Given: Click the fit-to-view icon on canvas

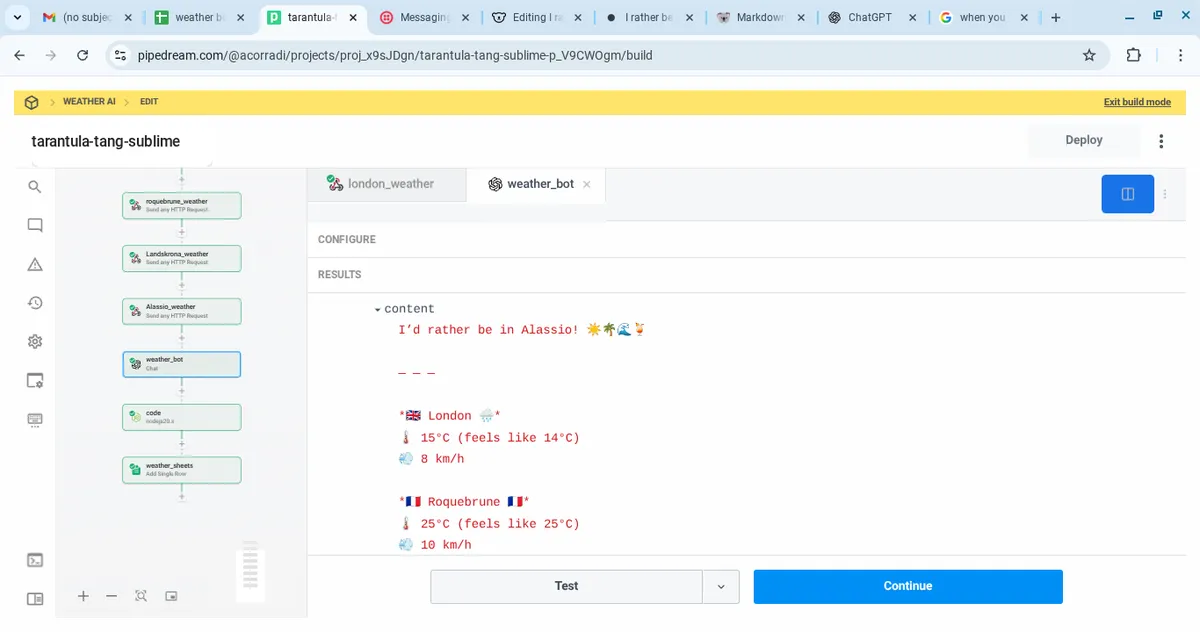Looking at the screenshot, I should pyautogui.click(x=141, y=596).
